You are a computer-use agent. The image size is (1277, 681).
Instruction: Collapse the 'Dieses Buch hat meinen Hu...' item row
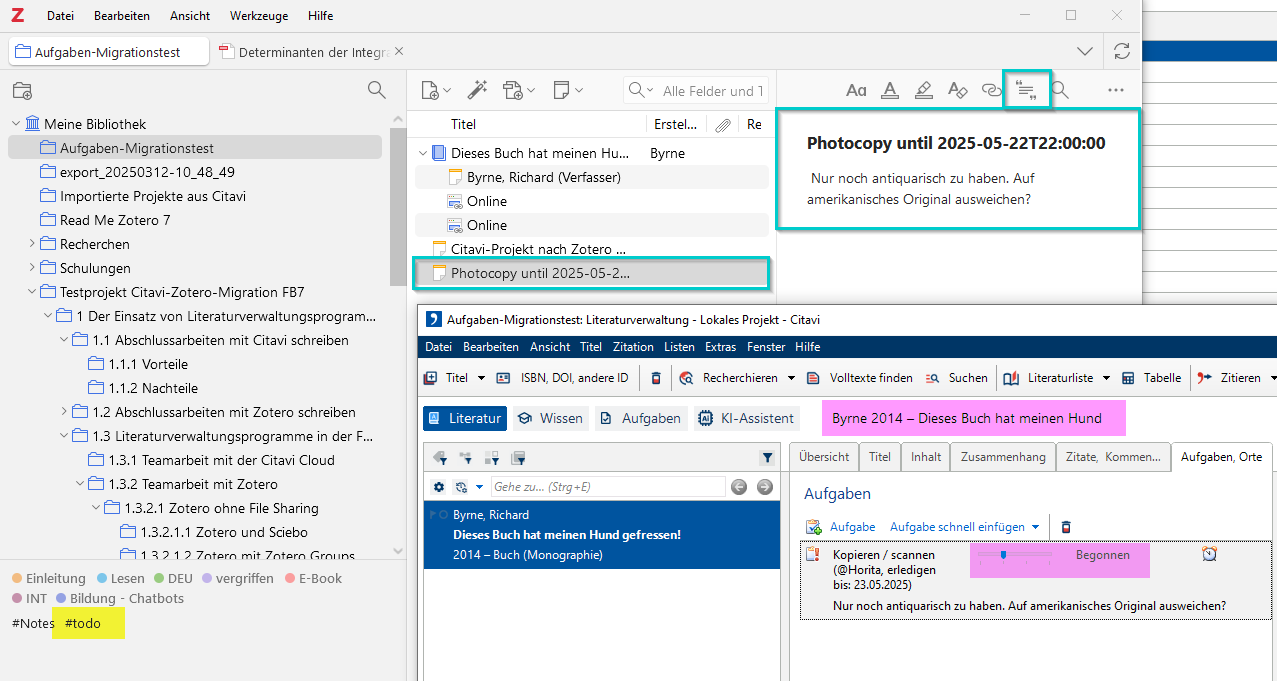tap(423, 153)
